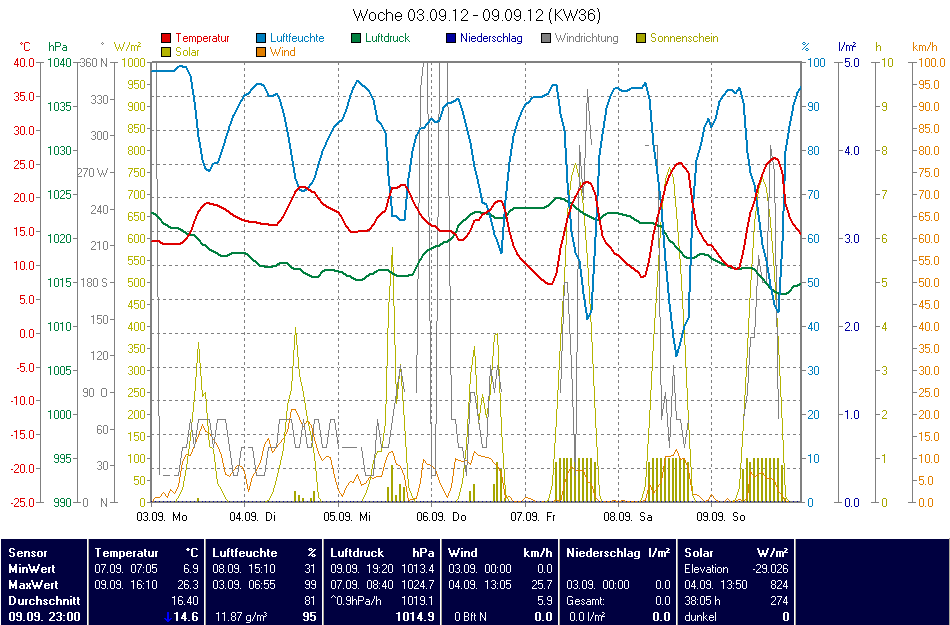950x625 pixels.
Task: Click the Sonnenschein legend swatch
Action: coord(640,38)
